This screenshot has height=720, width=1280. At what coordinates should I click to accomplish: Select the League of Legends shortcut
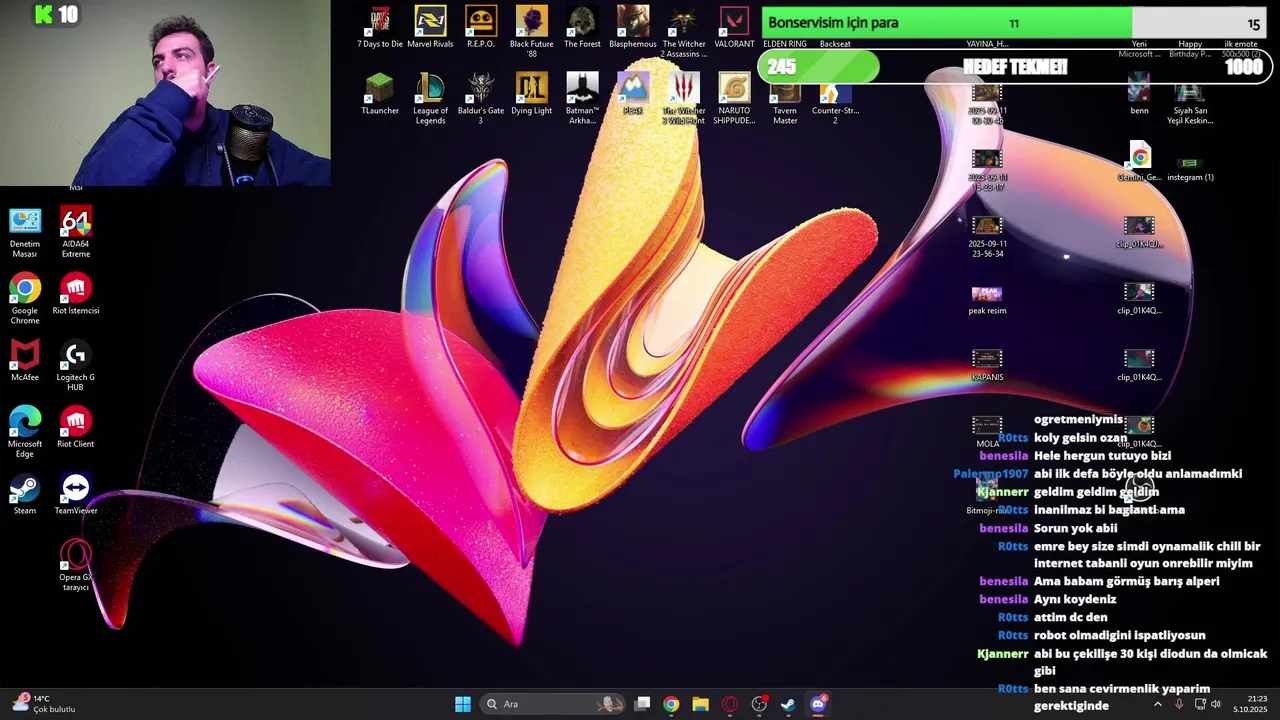click(x=430, y=98)
